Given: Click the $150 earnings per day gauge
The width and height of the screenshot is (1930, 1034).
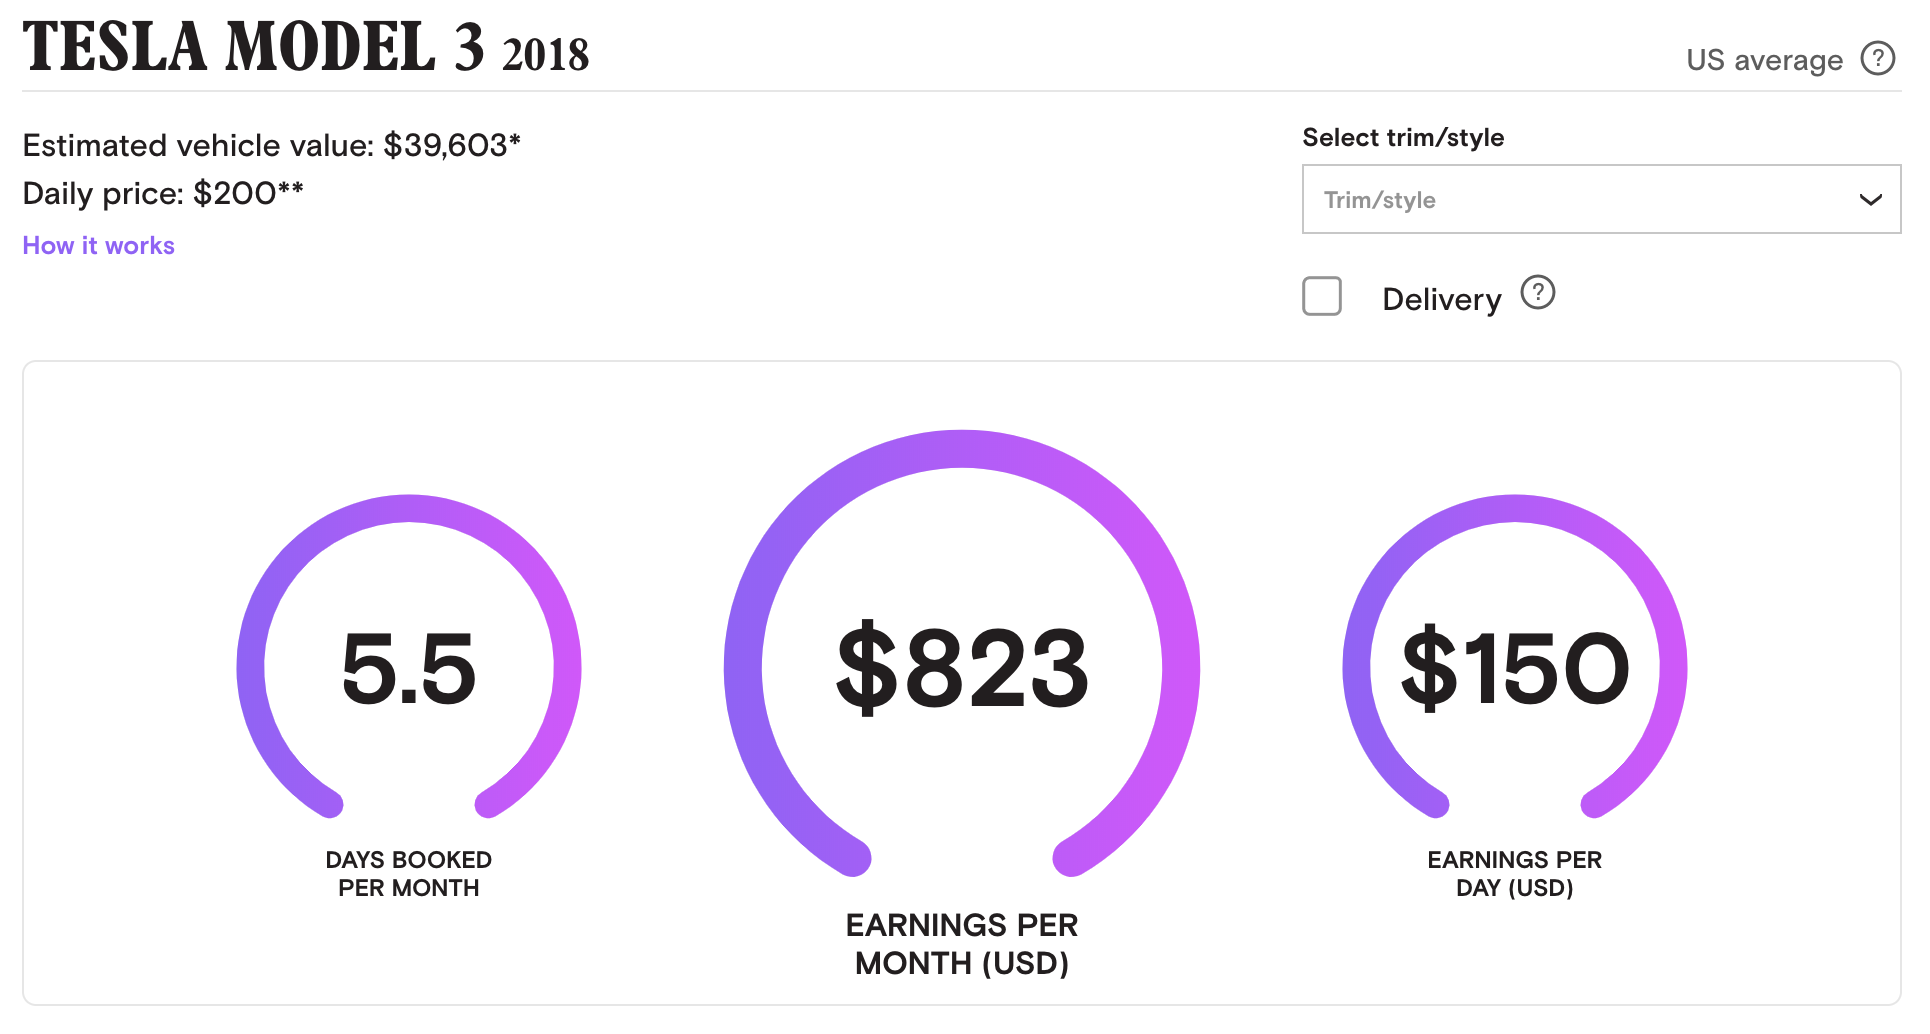Looking at the screenshot, I should (1515, 667).
